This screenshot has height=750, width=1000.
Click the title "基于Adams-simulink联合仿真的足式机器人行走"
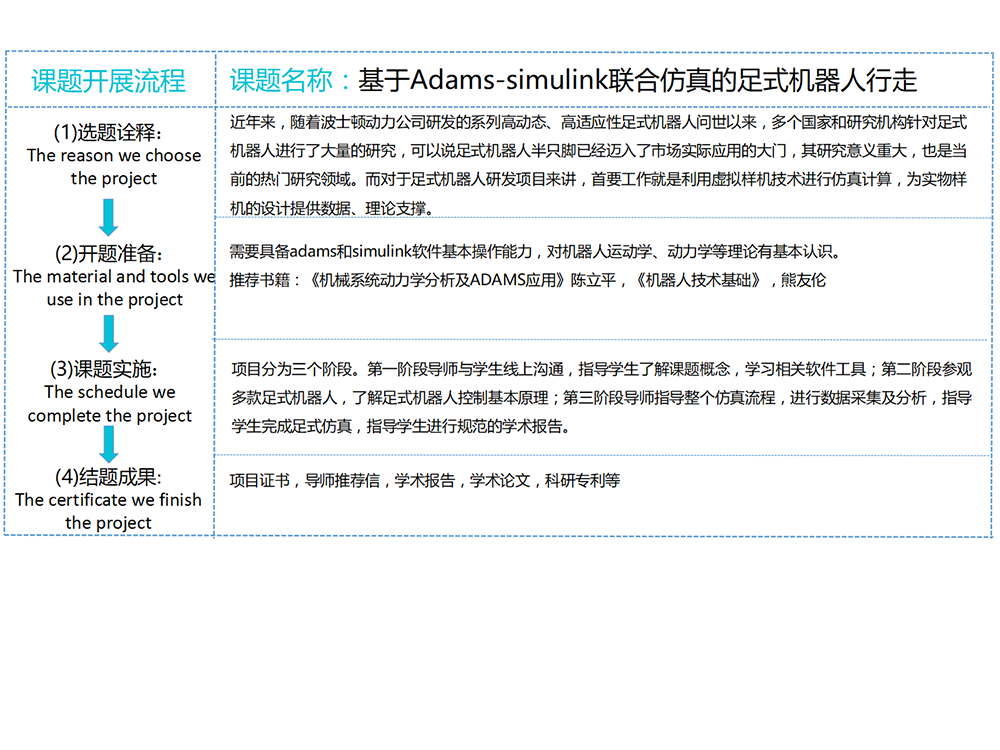637,80
